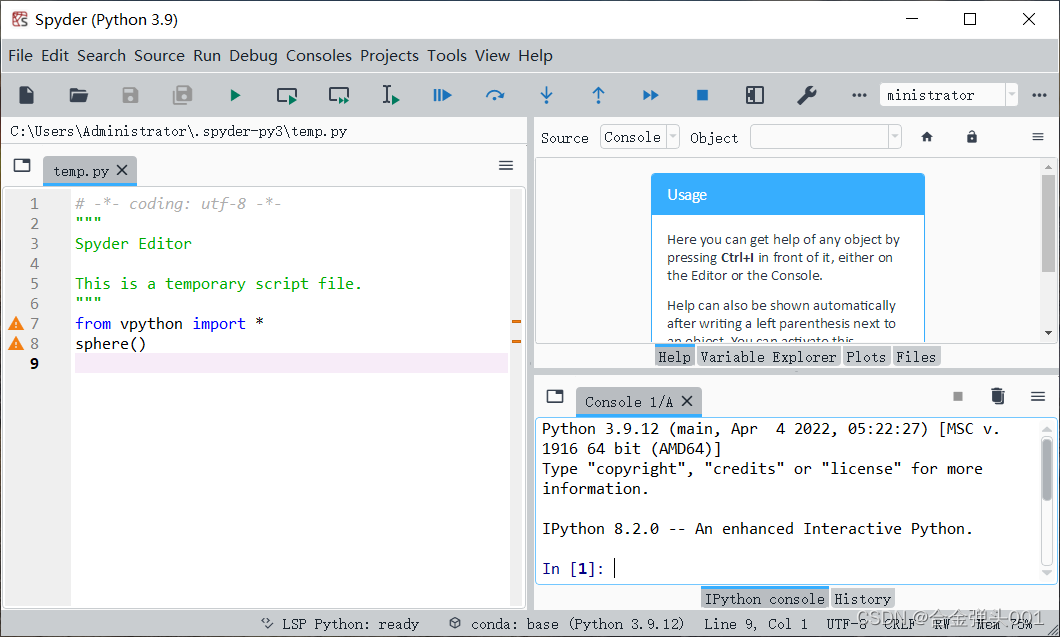Open the overflow dots after working directory
This screenshot has height=637, width=1060.
(x=1040, y=95)
